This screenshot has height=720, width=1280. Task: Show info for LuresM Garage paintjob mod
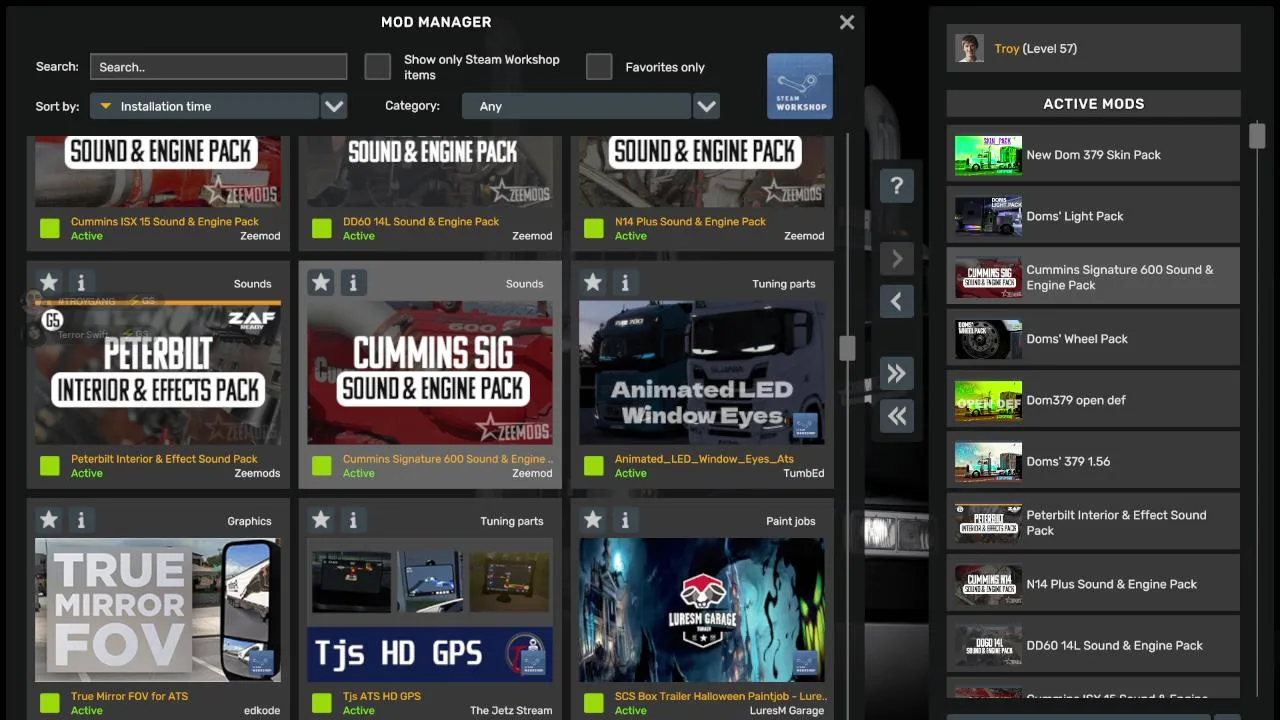pos(625,520)
